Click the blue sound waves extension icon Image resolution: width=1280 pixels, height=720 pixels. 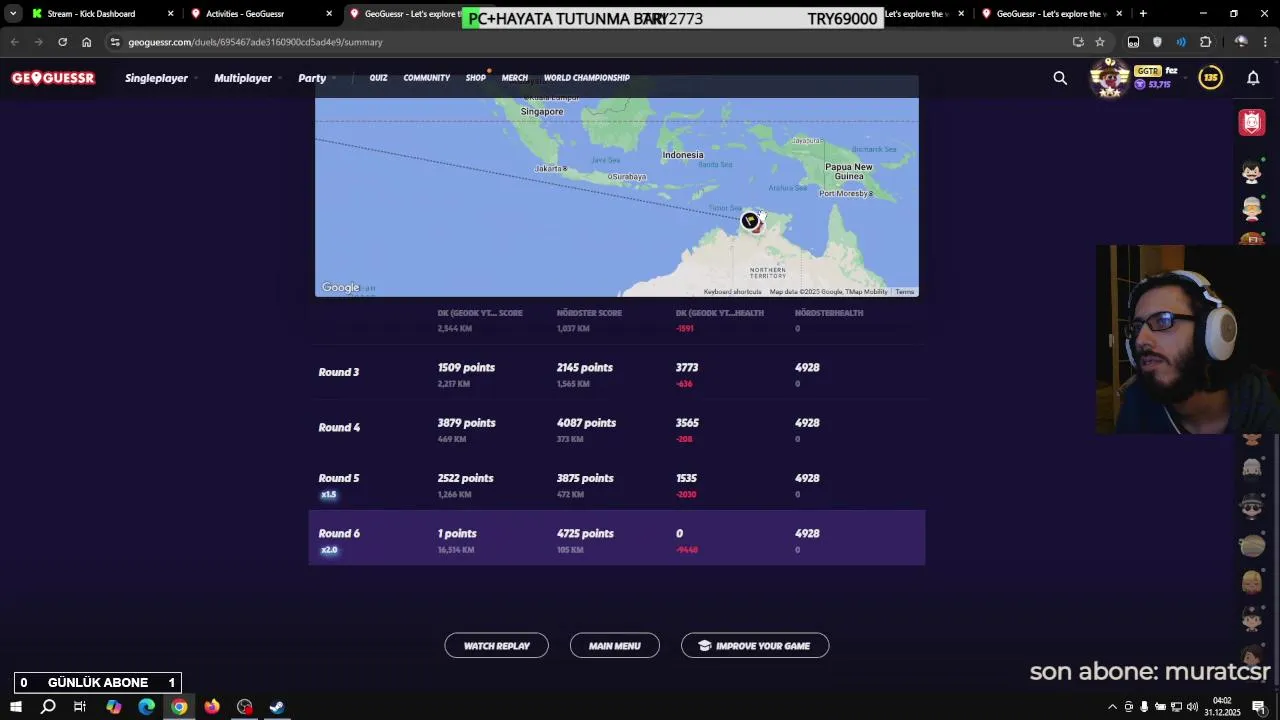click(1181, 42)
